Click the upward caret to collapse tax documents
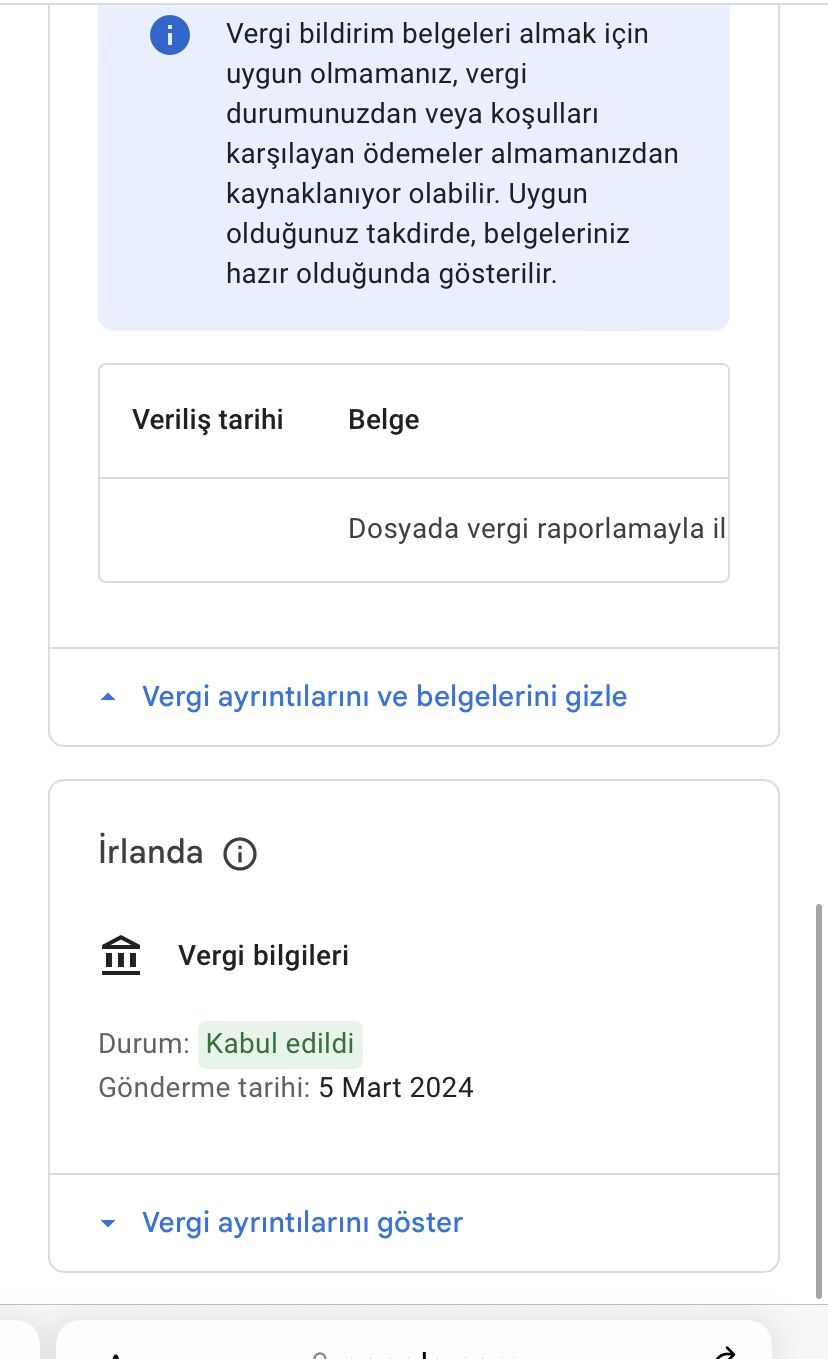 coord(109,697)
